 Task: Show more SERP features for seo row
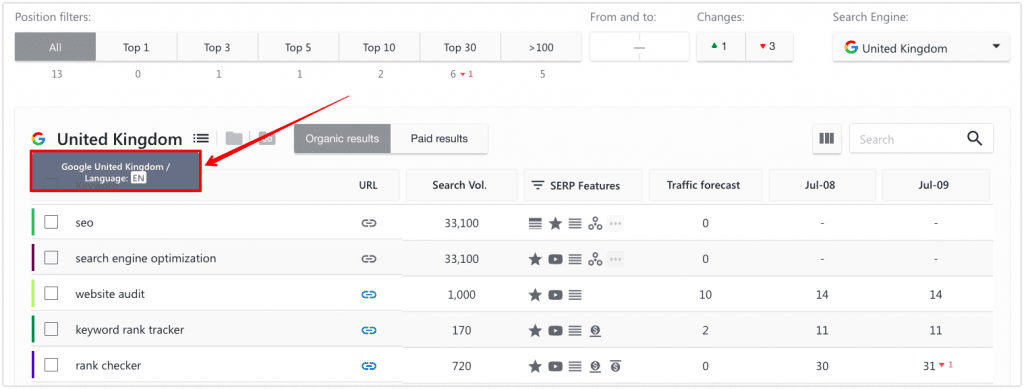[615, 224]
